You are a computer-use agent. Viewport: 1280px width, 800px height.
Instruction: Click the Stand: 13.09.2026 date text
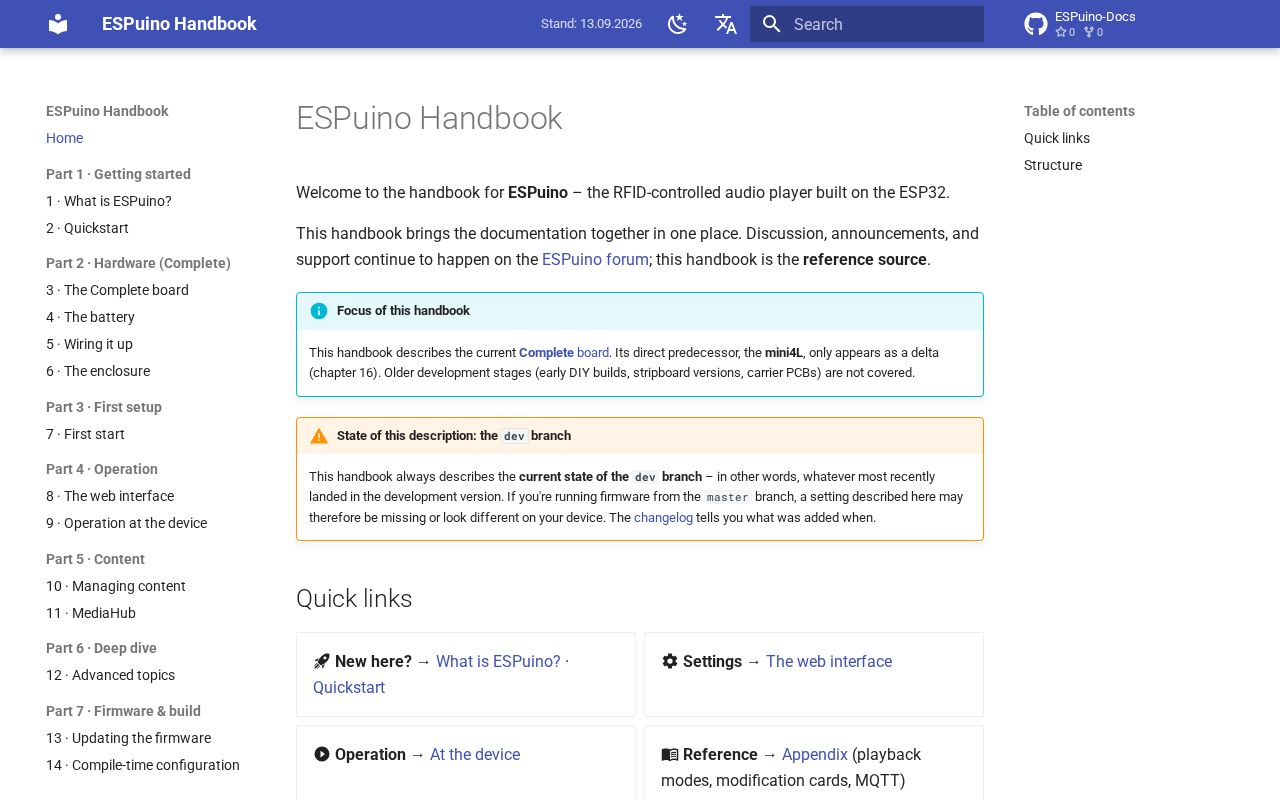pyautogui.click(x=591, y=24)
